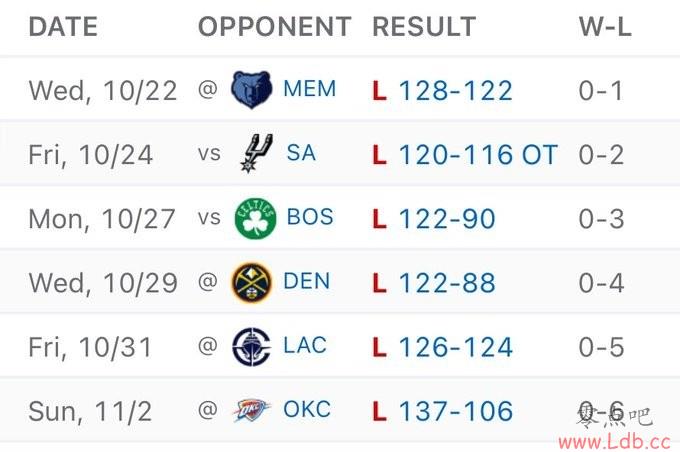View the 120-116 OT game result
The height and width of the screenshot is (452, 680).
point(477,155)
